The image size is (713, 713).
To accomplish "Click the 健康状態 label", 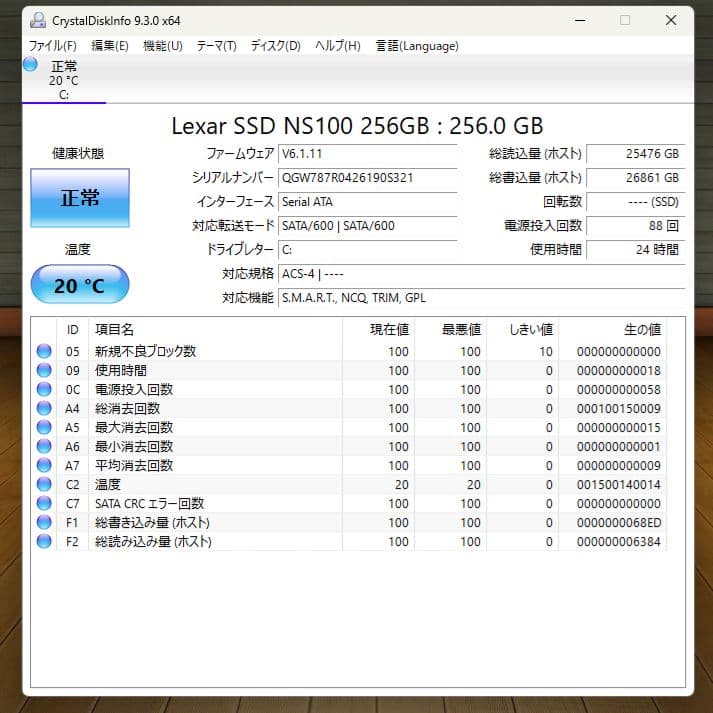I will (x=78, y=154).
